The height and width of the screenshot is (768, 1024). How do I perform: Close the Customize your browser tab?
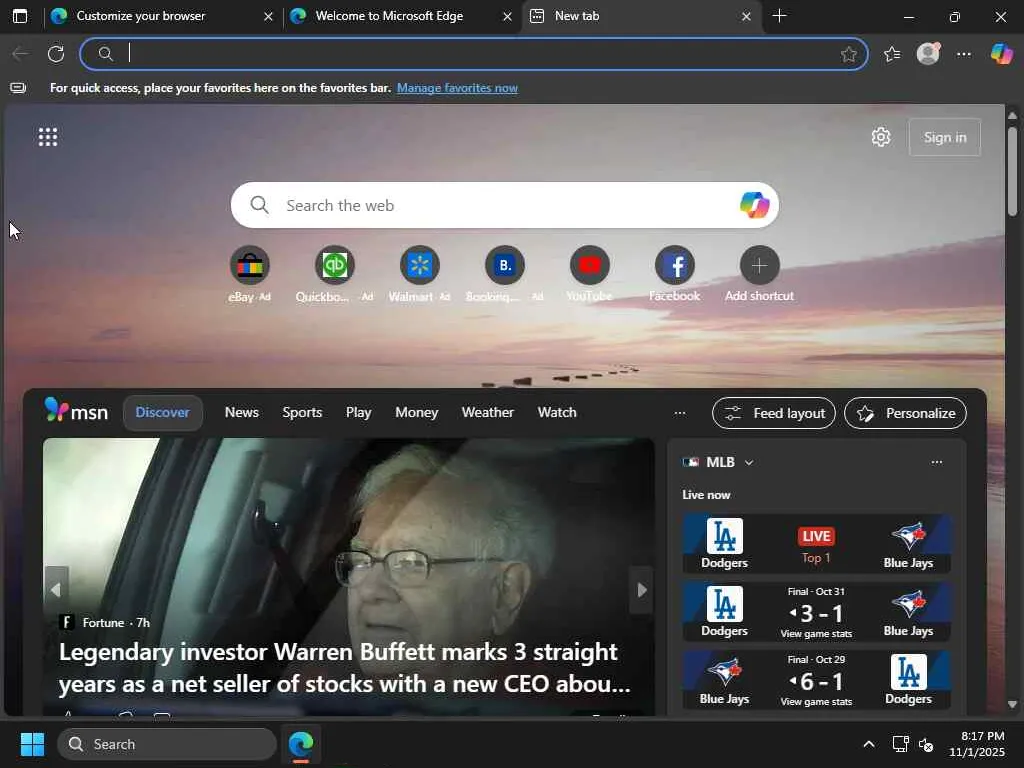pyautogui.click(x=268, y=16)
